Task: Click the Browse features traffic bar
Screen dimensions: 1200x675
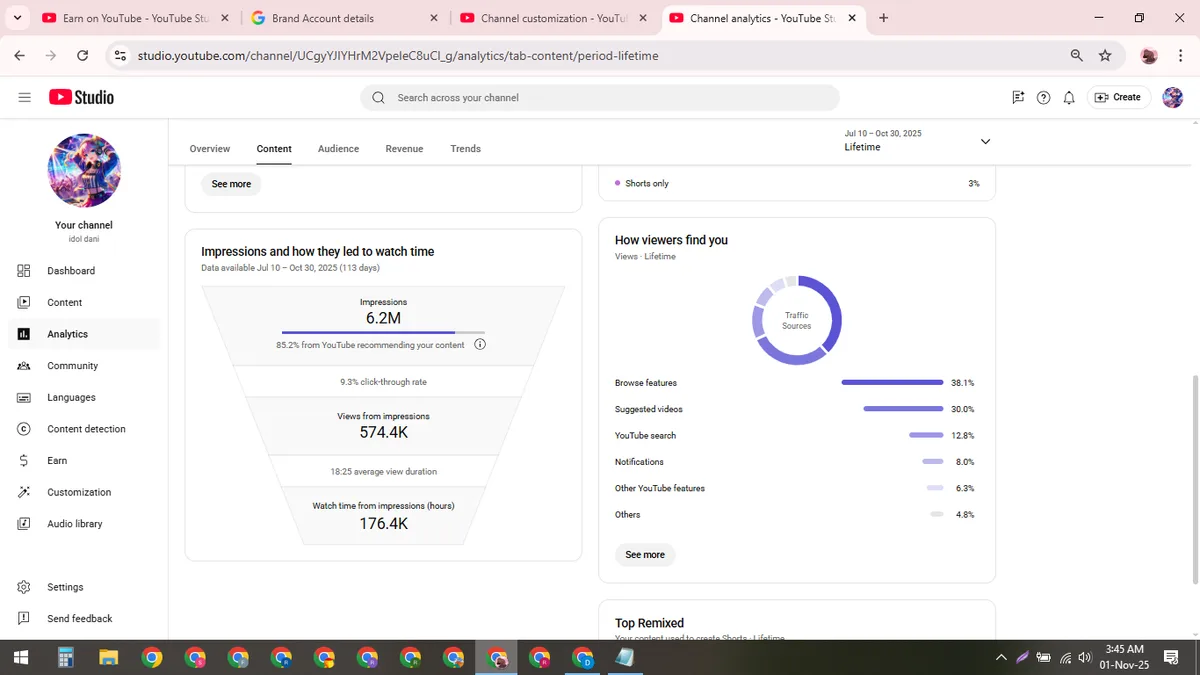Action: click(892, 383)
